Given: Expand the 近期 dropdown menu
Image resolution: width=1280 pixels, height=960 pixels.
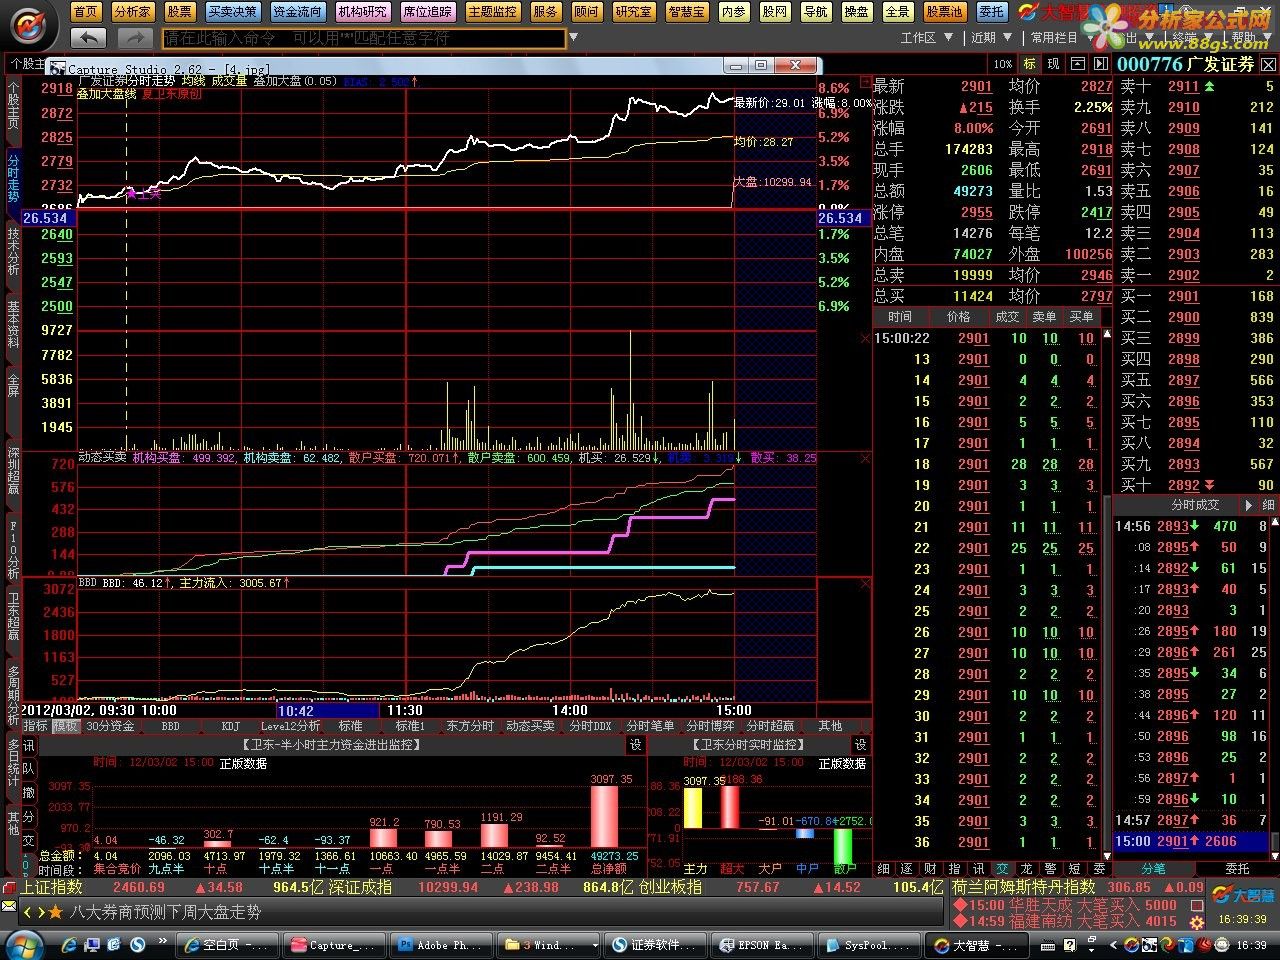Looking at the screenshot, I should (x=991, y=37).
